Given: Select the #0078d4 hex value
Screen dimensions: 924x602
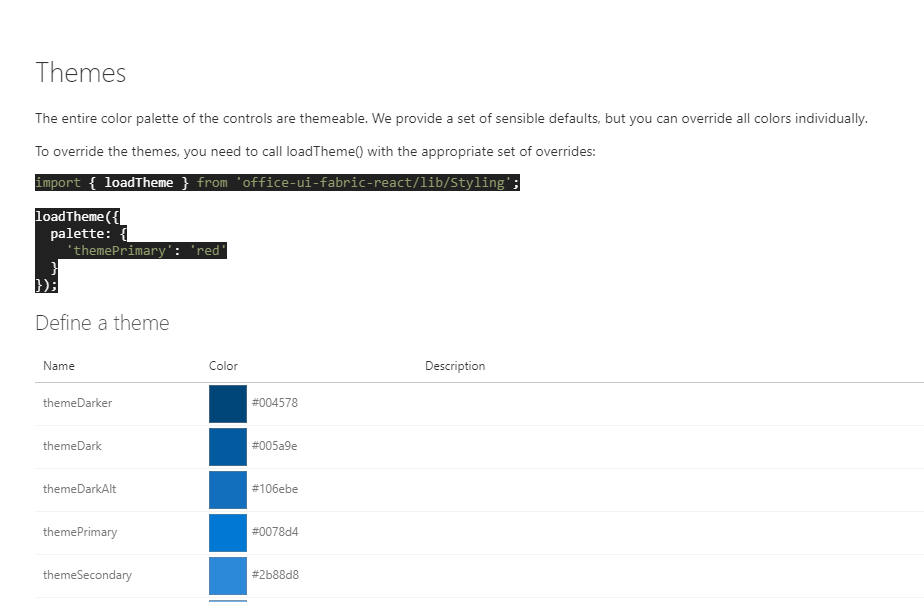Looking at the screenshot, I should point(275,532).
